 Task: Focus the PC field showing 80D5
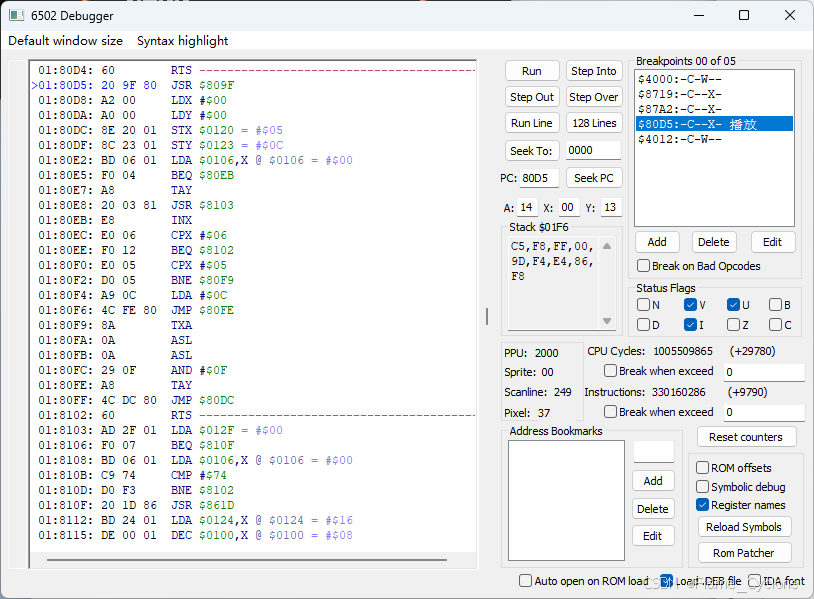coord(539,178)
